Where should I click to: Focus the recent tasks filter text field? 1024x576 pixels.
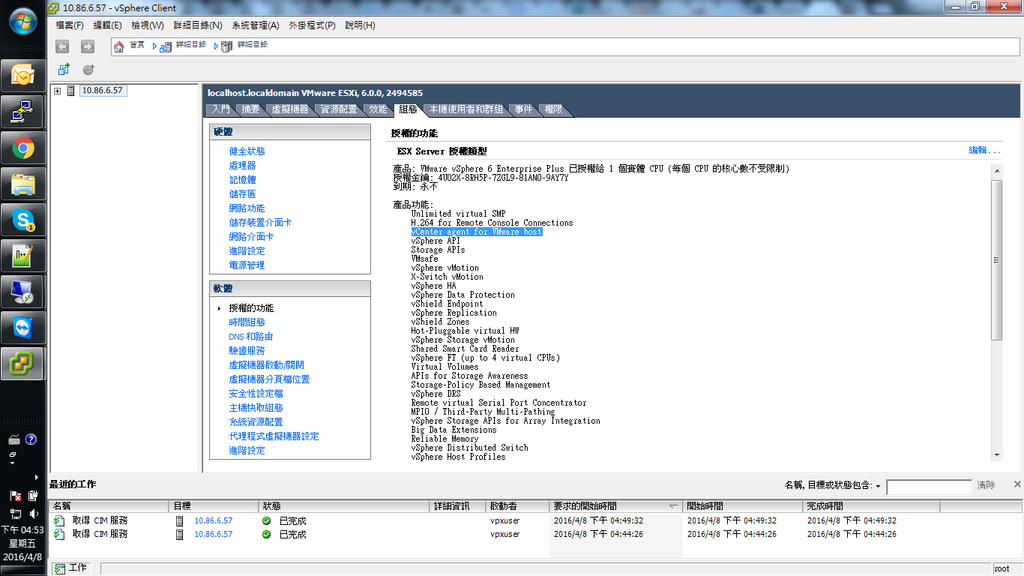click(929, 487)
